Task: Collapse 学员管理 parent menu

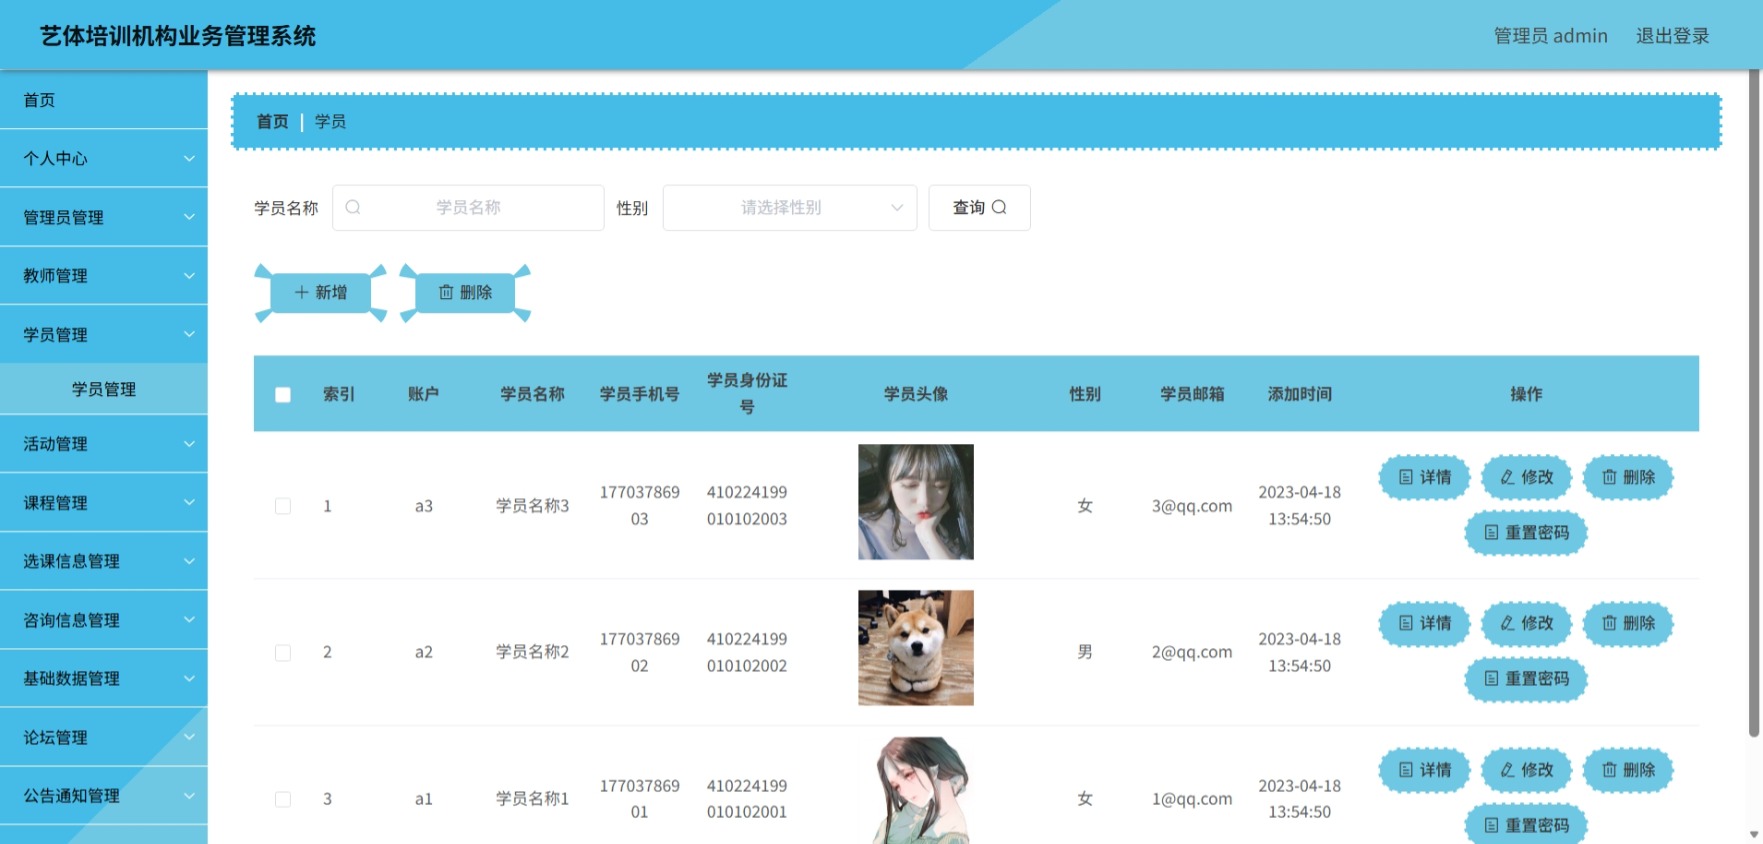Action: tap(104, 334)
